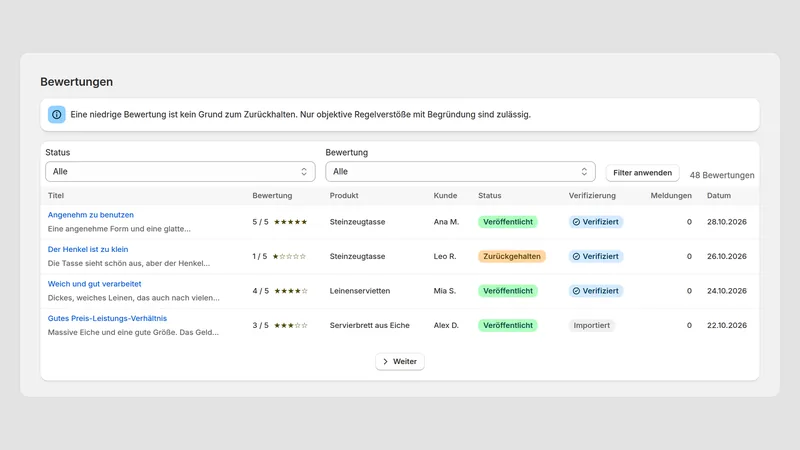Click the blue info icon in banner
The width and height of the screenshot is (800, 450).
(x=57, y=115)
